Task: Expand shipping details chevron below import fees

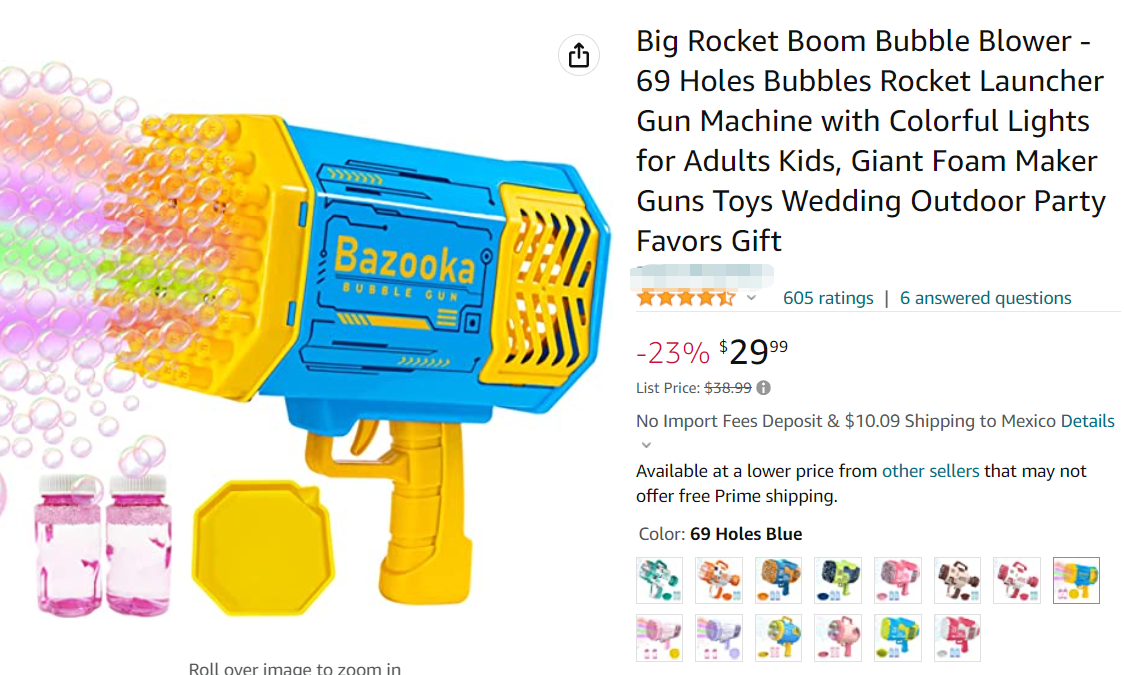Action: 646,445
